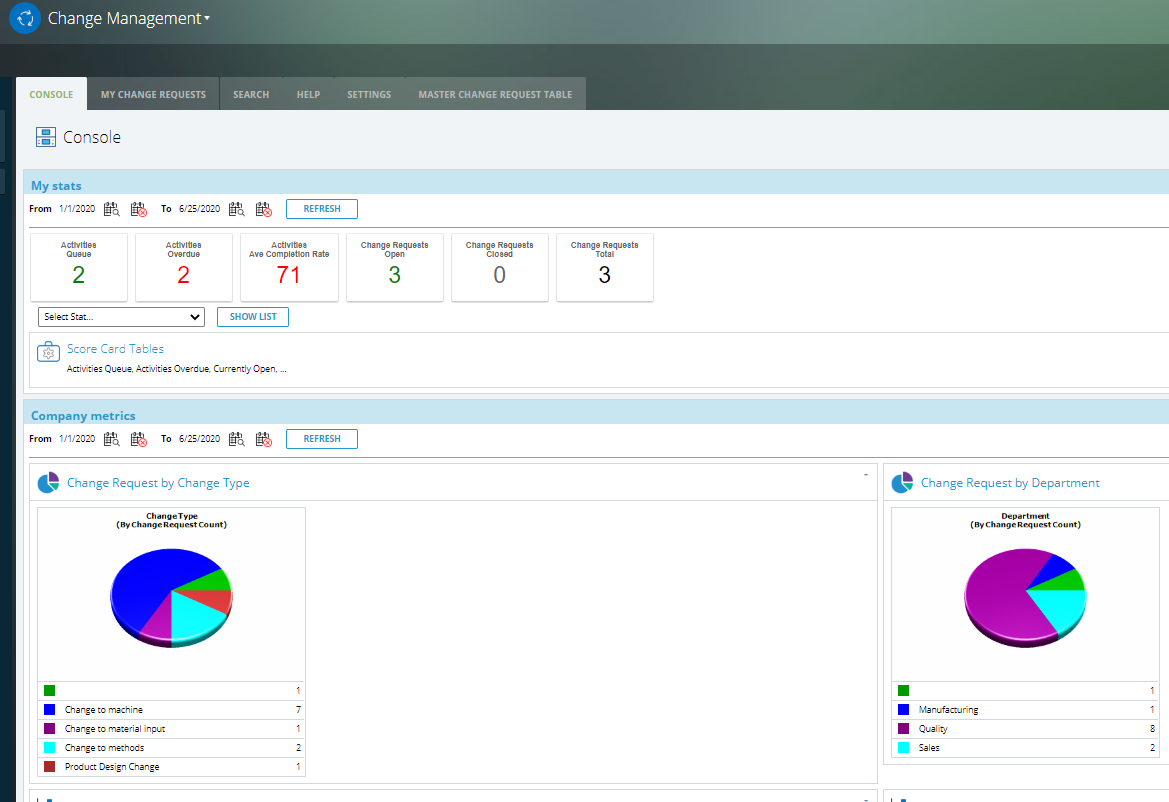Go to the Settings tab

(x=369, y=95)
